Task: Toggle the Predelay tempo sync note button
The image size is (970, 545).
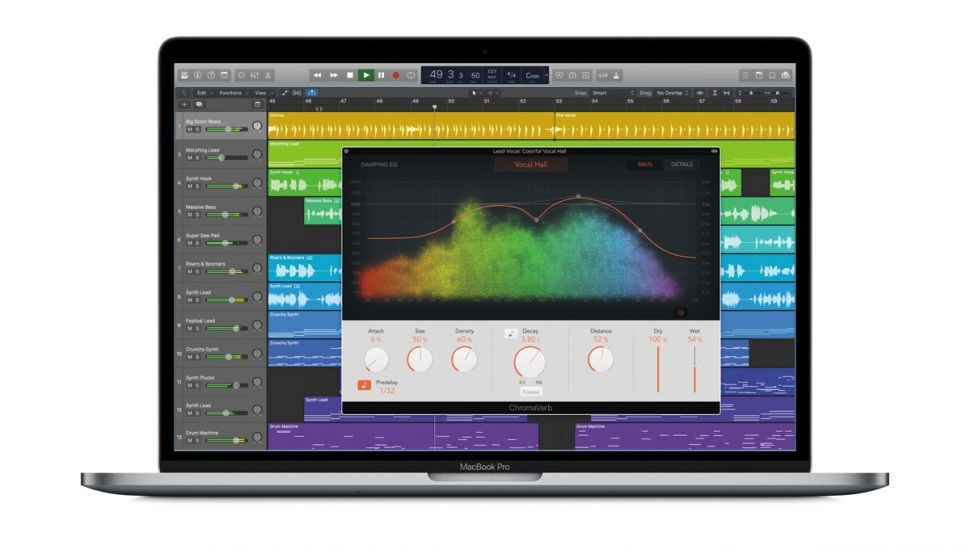Action: pyautogui.click(x=364, y=385)
